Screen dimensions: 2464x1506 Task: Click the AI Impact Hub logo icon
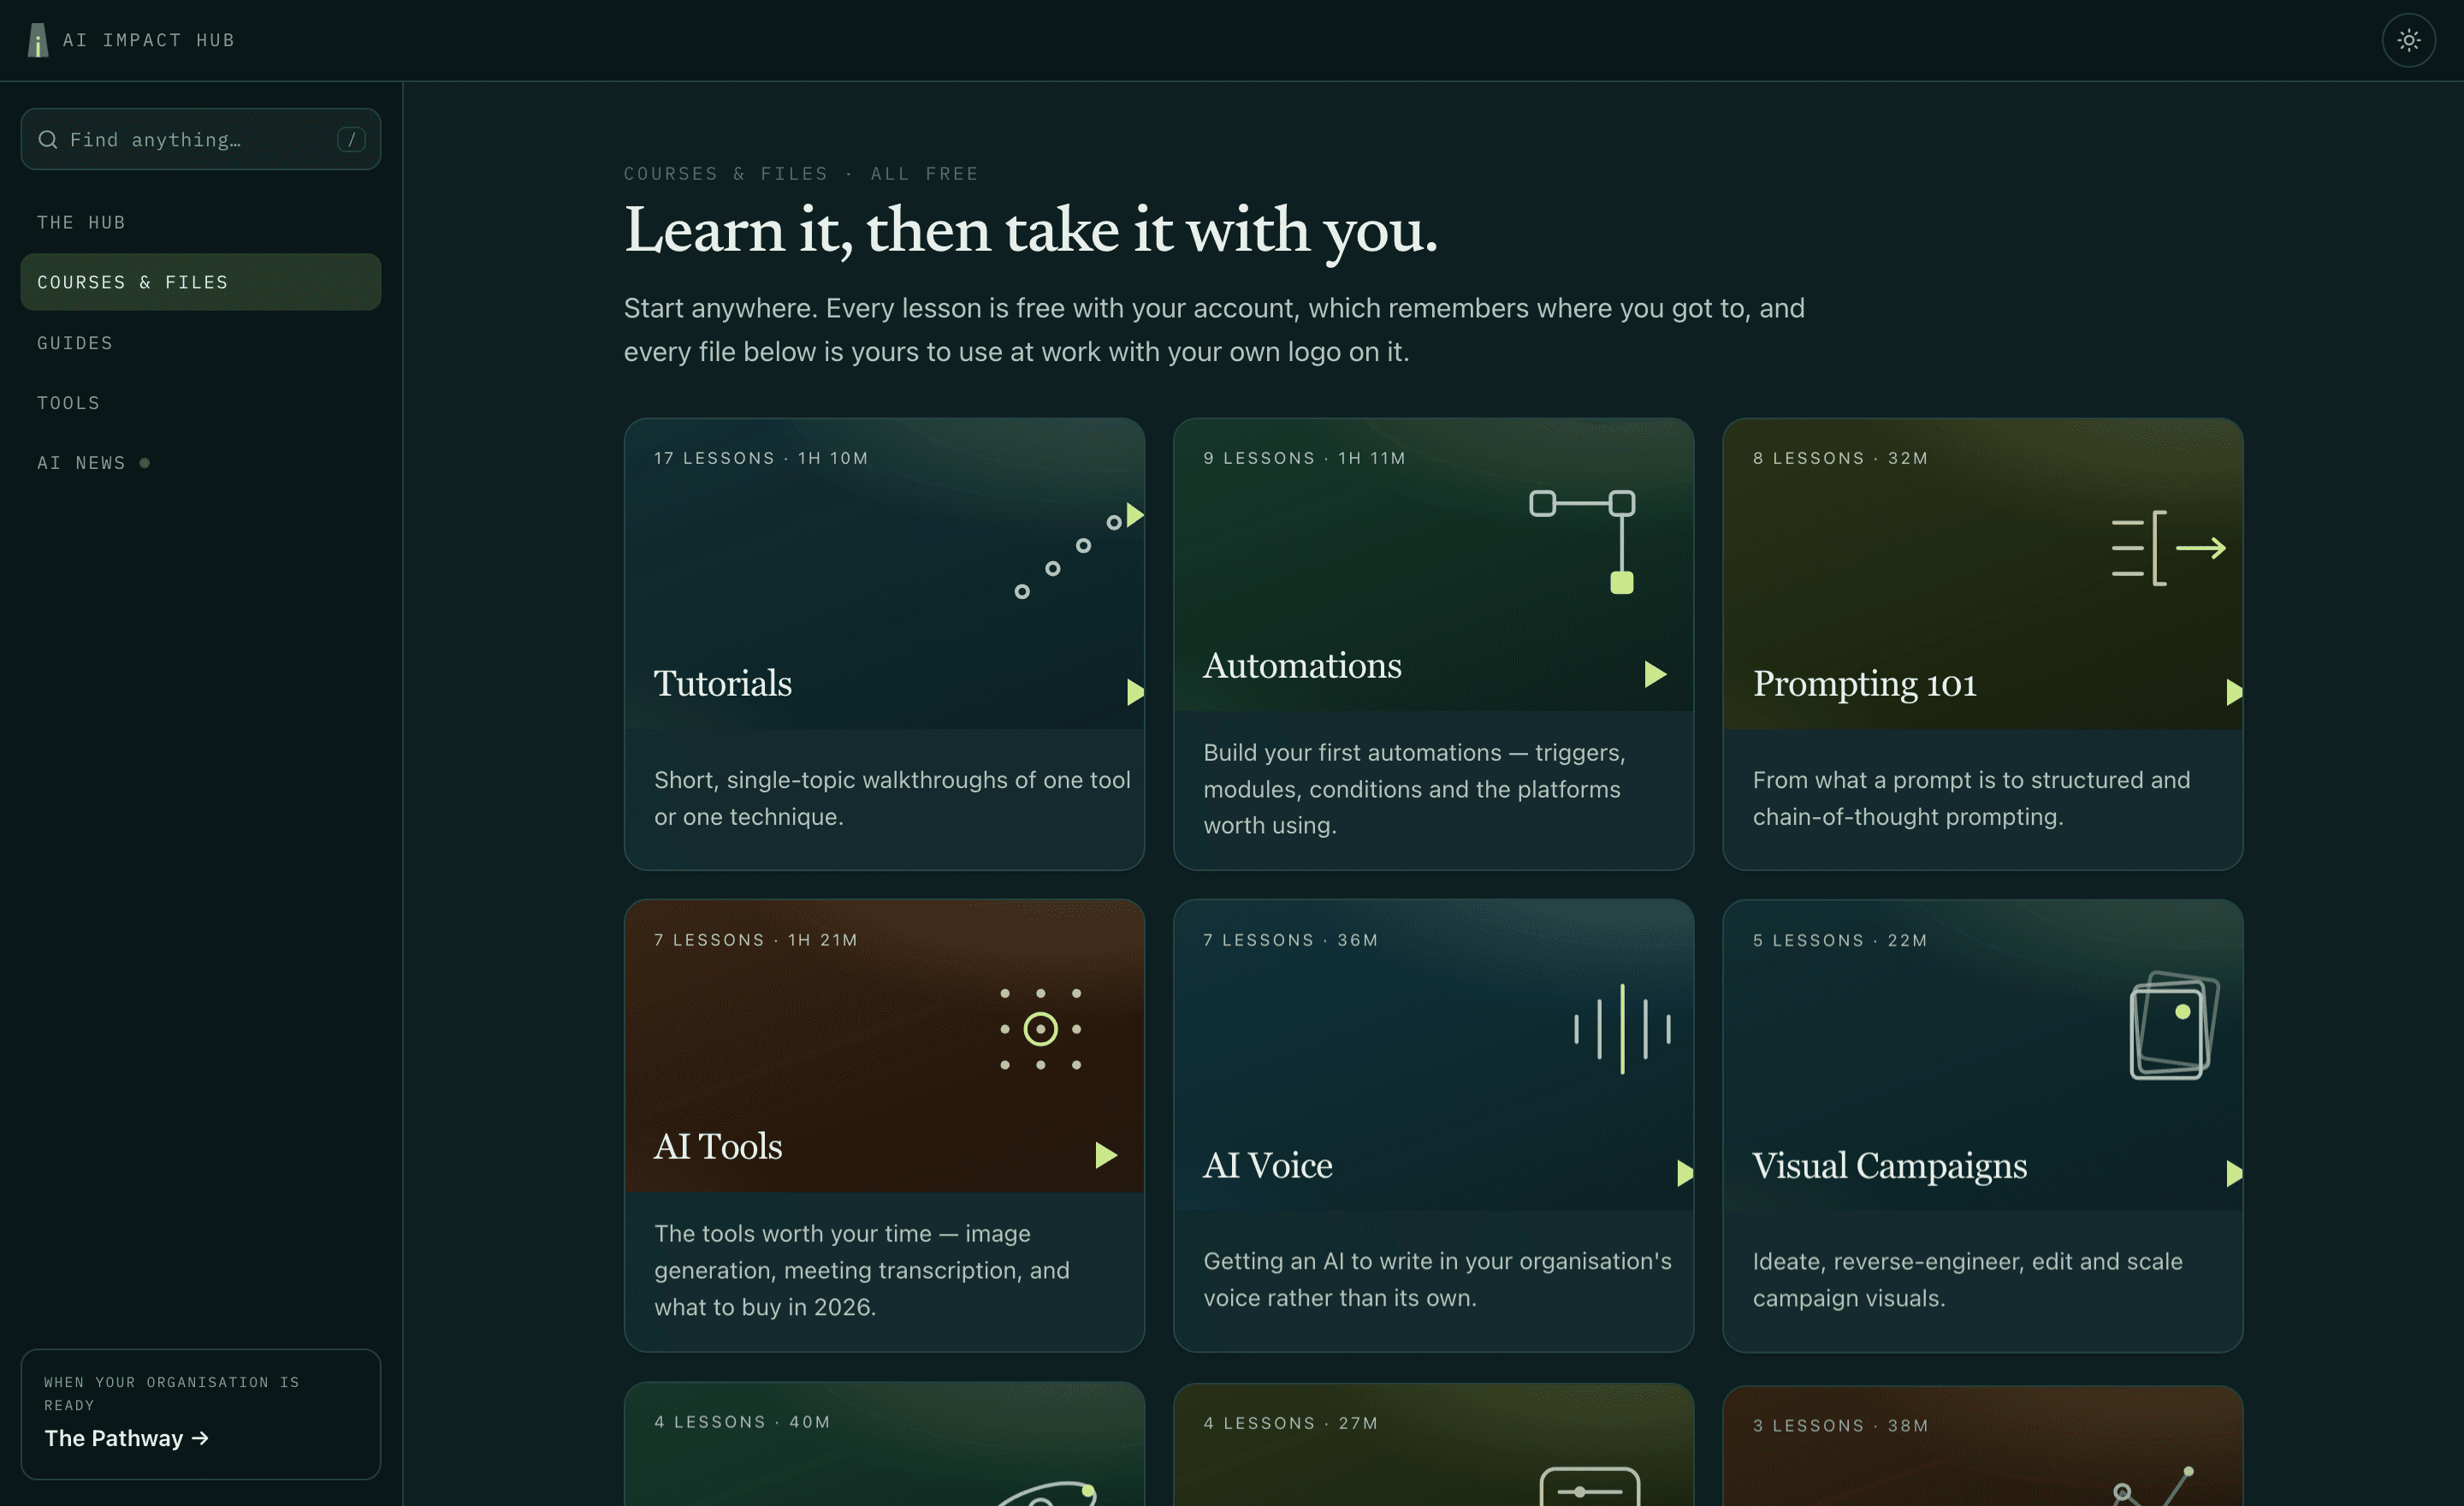pos(38,40)
